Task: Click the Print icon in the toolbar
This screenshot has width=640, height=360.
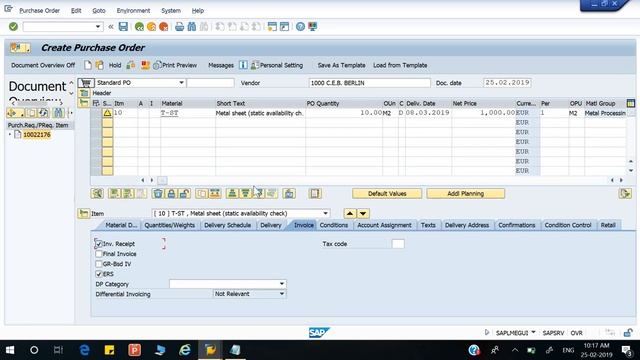Action: coord(179,27)
